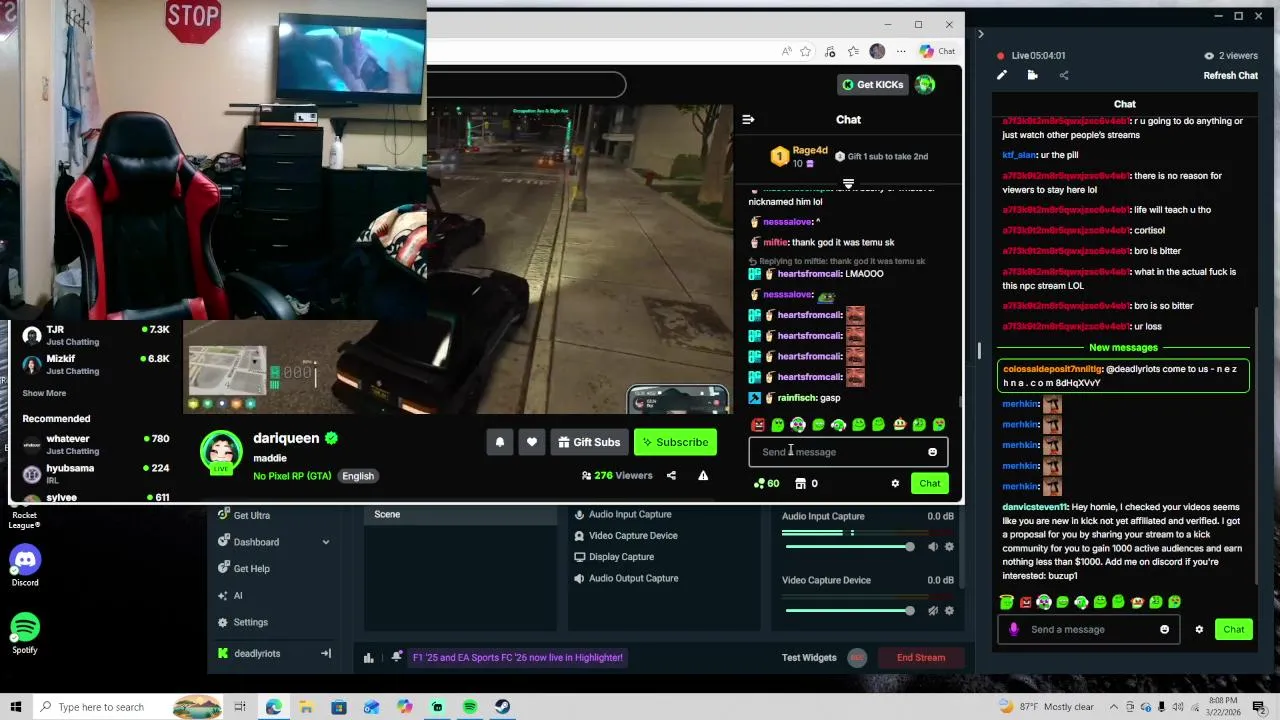Follow dariqueen with the heart button
Image resolution: width=1280 pixels, height=720 pixels.
pos(532,442)
